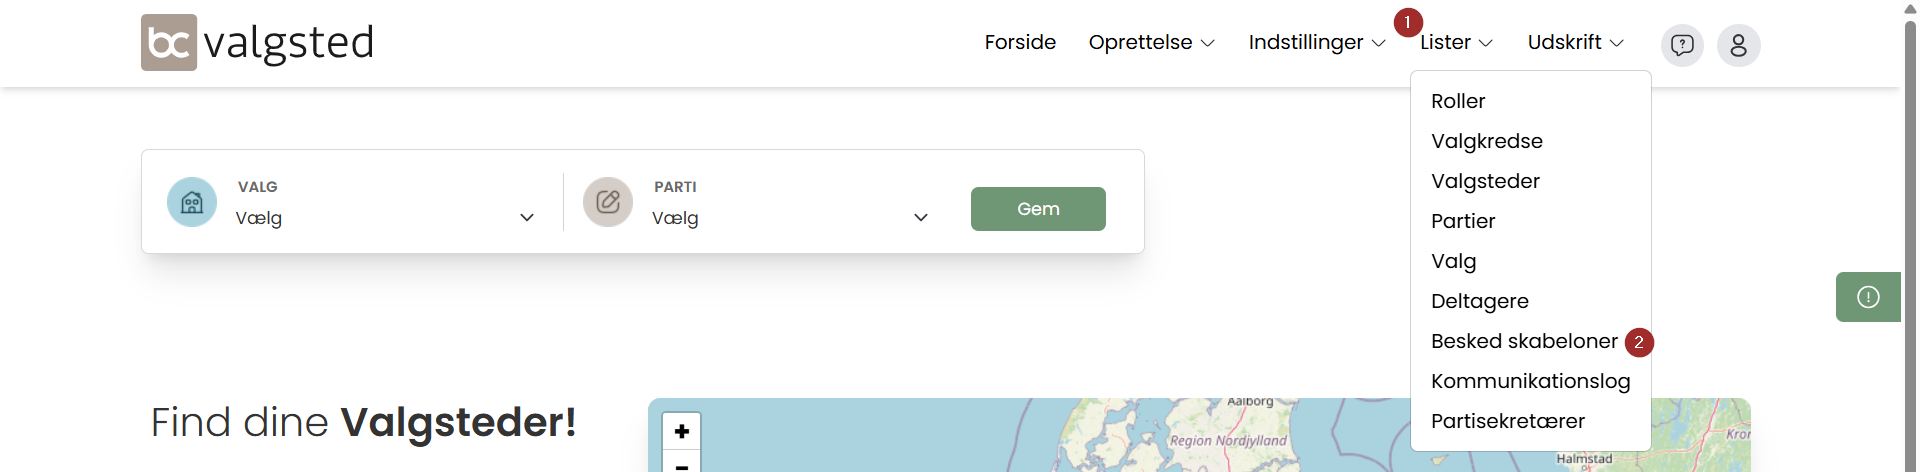
Task: Expand the Udskrift menu
Action: pyautogui.click(x=1575, y=43)
